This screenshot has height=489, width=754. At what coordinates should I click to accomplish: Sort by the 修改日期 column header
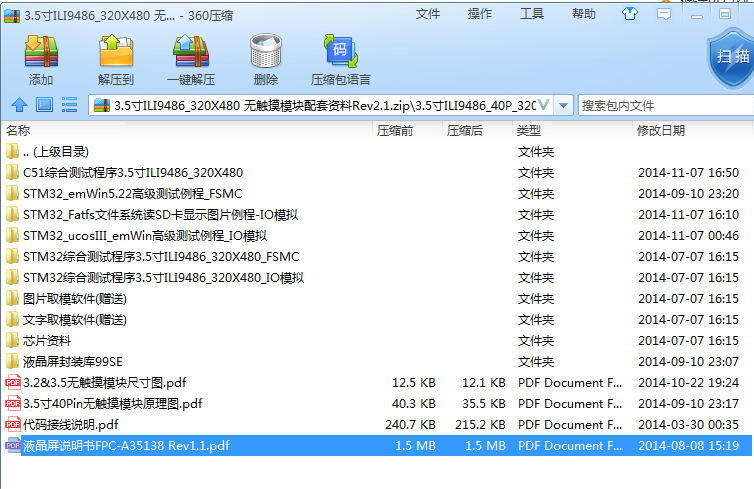pyautogui.click(x=660, y=130)
